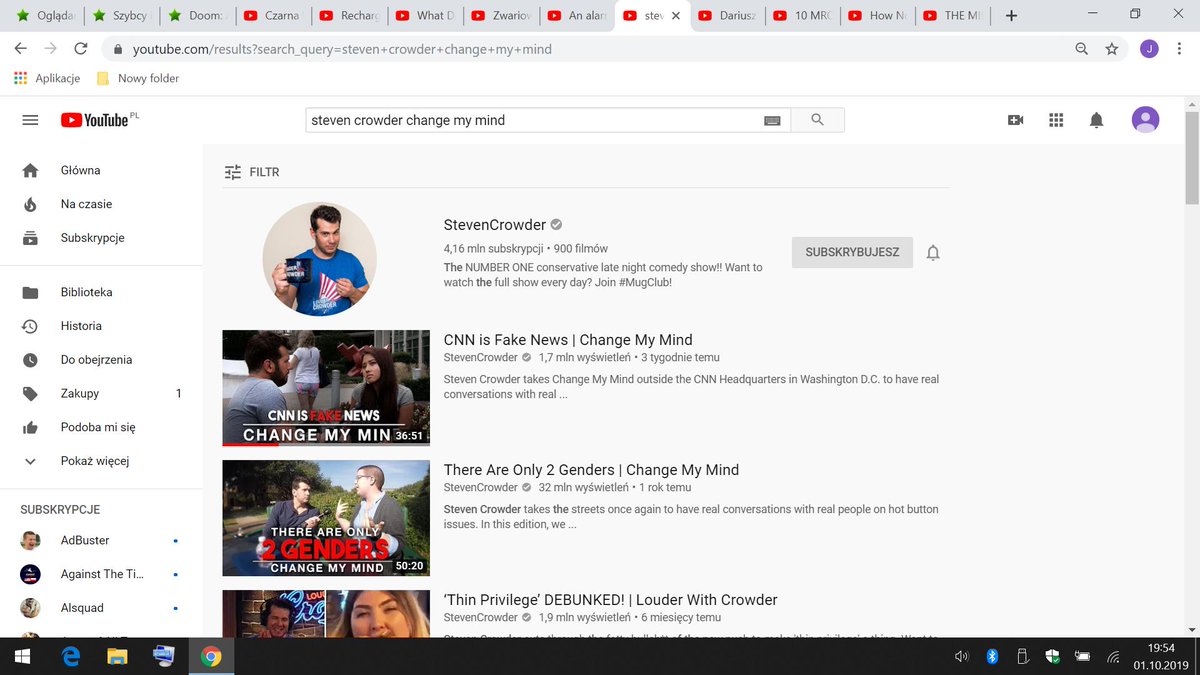Click the CNN is Fake News thumbnail
The image size is (1200, 675).
point(326,388)
